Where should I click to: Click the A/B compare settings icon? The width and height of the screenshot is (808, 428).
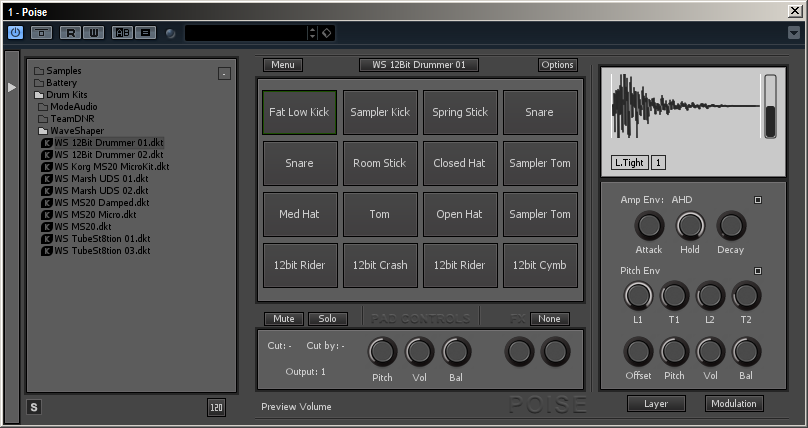[x=122, y=33]
